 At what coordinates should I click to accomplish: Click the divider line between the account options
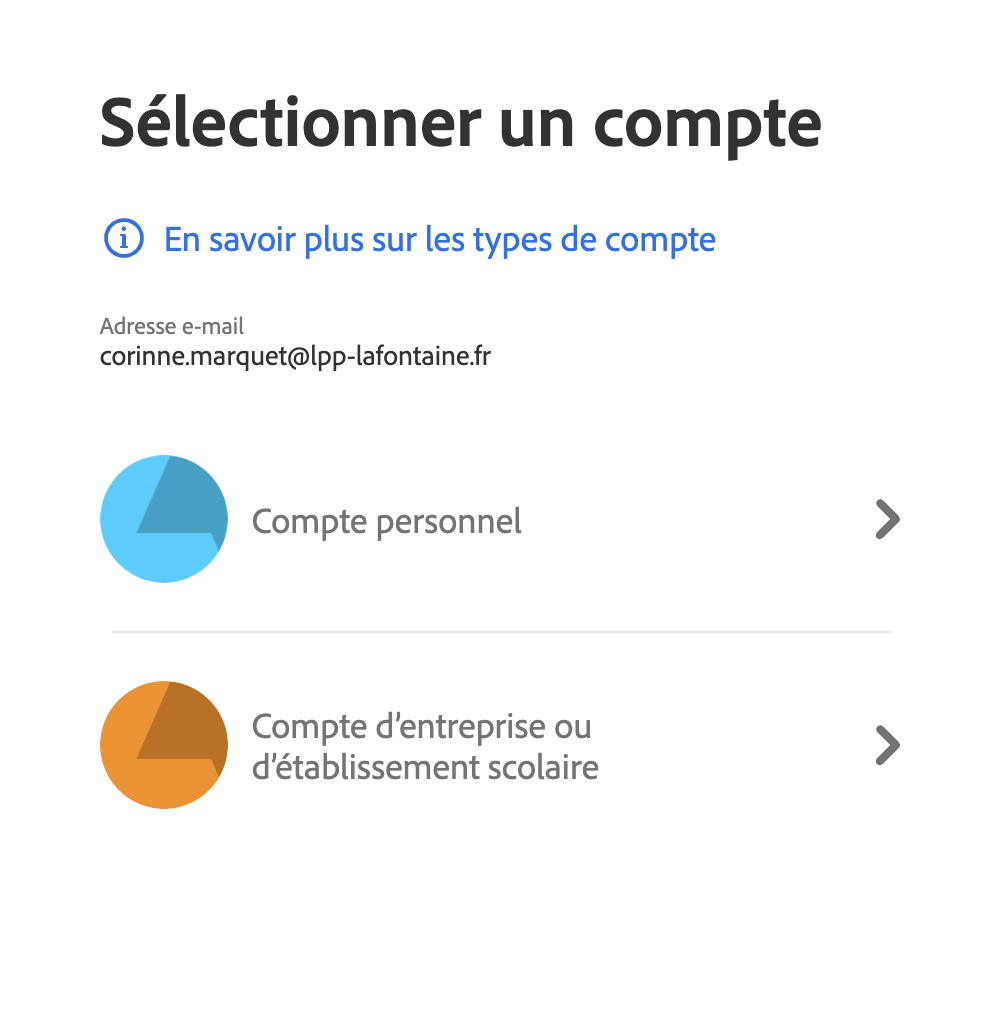[502, 632]
